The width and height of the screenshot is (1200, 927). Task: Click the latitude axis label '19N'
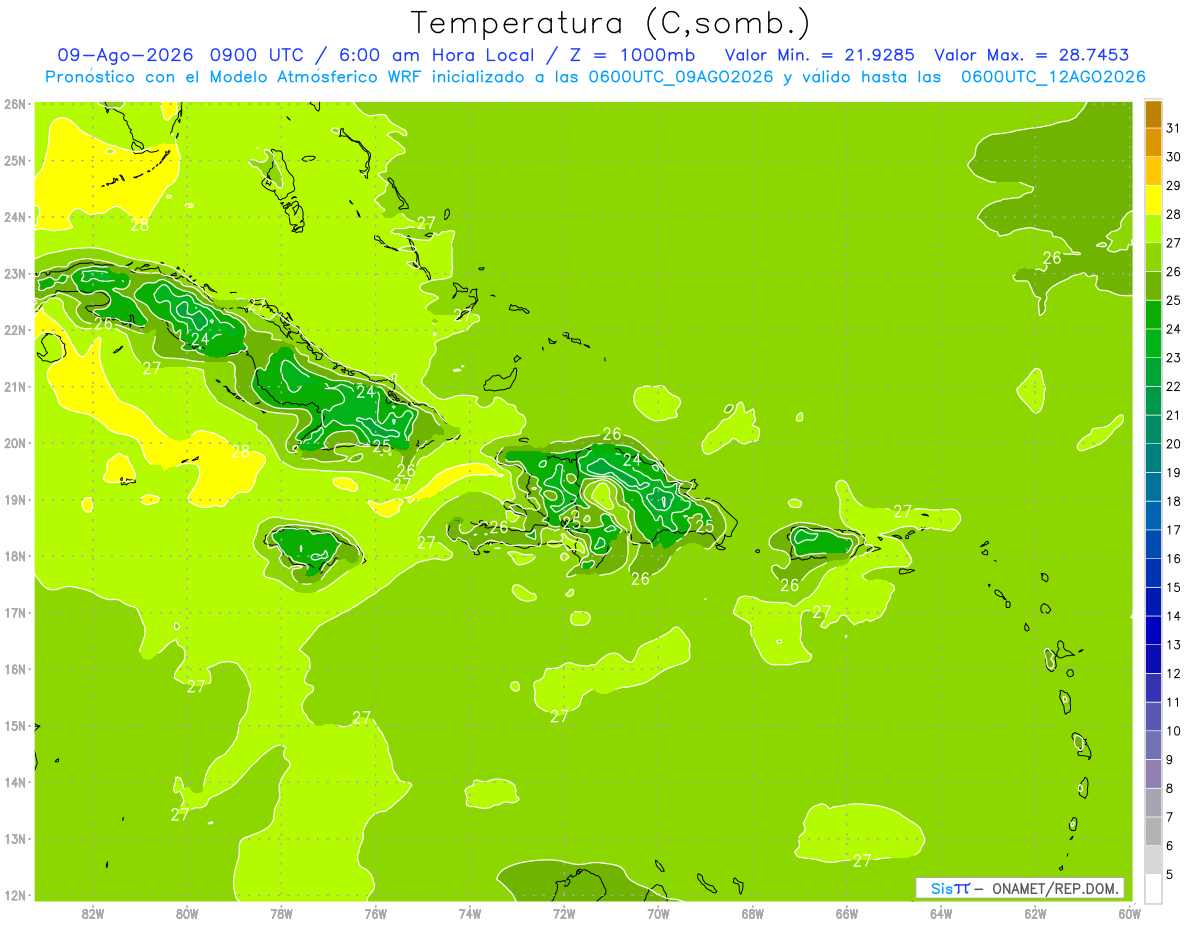pyautogui.click(x=15, y=500)
